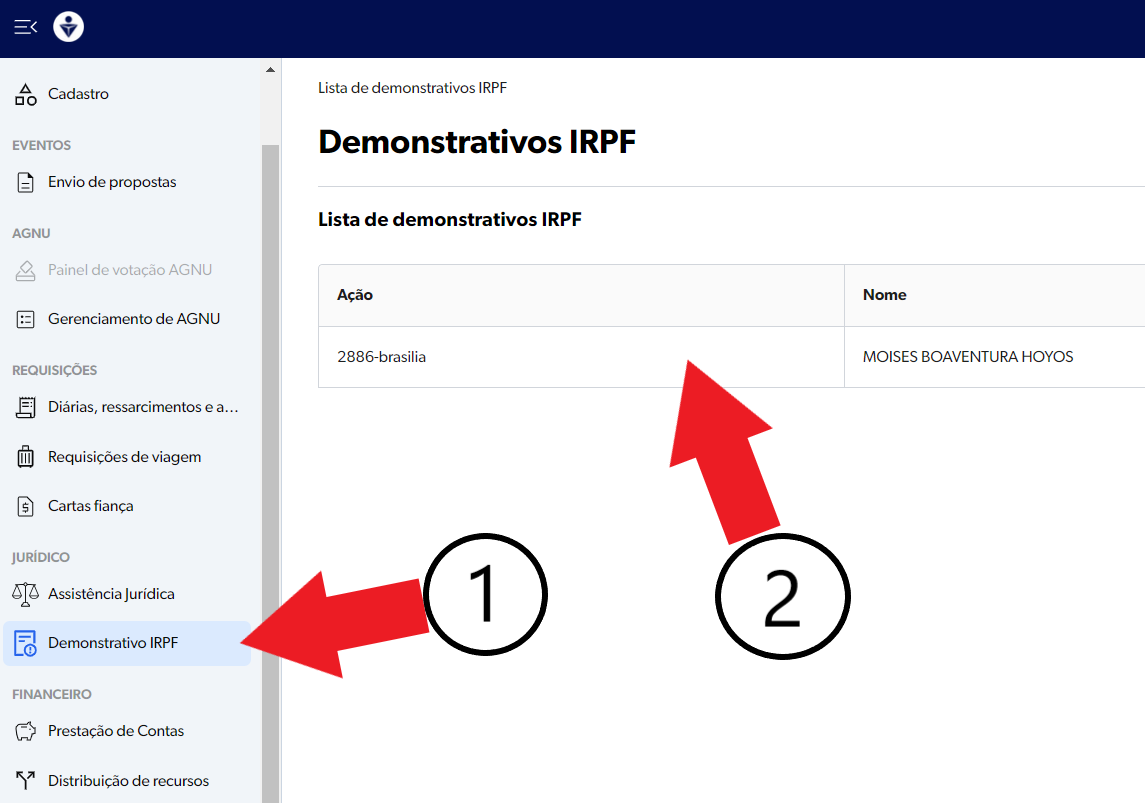Open the 2886-brasilia action row
Image resolution: width=1145 pixels, height=803 pixels.
(382, 357)
